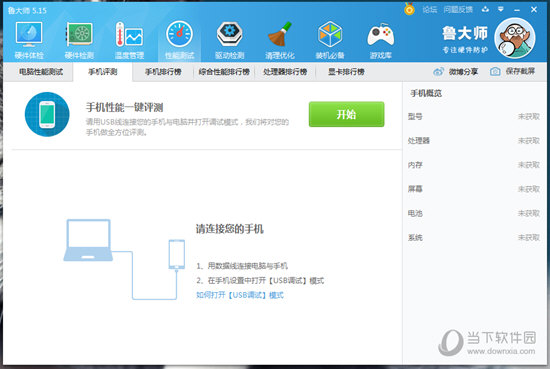Click the 手机性能一键评测 heading

pos(125,107)
